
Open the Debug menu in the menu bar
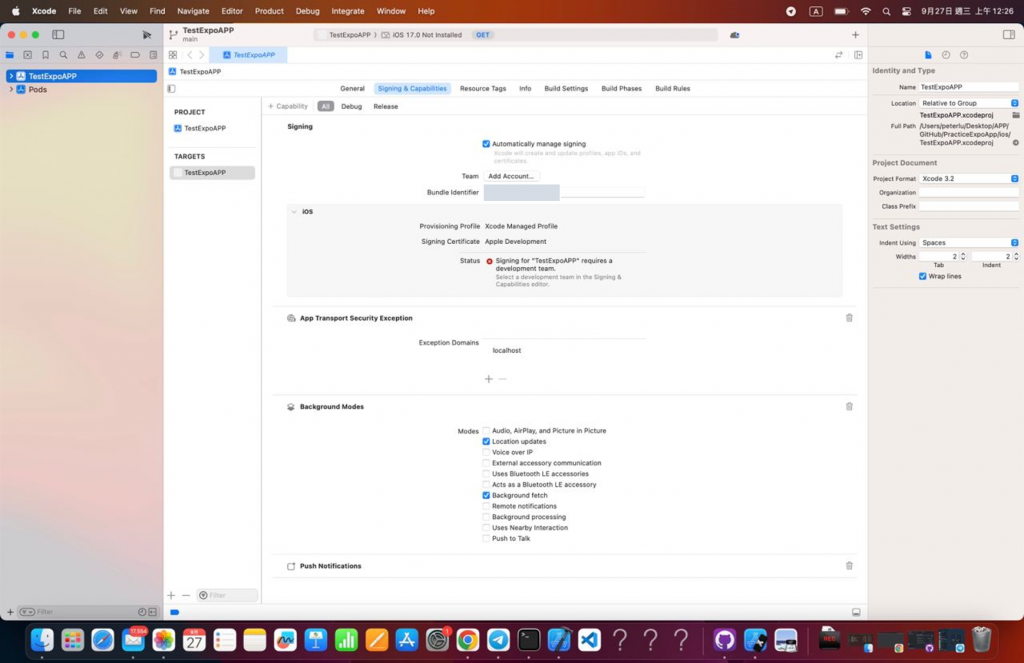tap(307, 11)
